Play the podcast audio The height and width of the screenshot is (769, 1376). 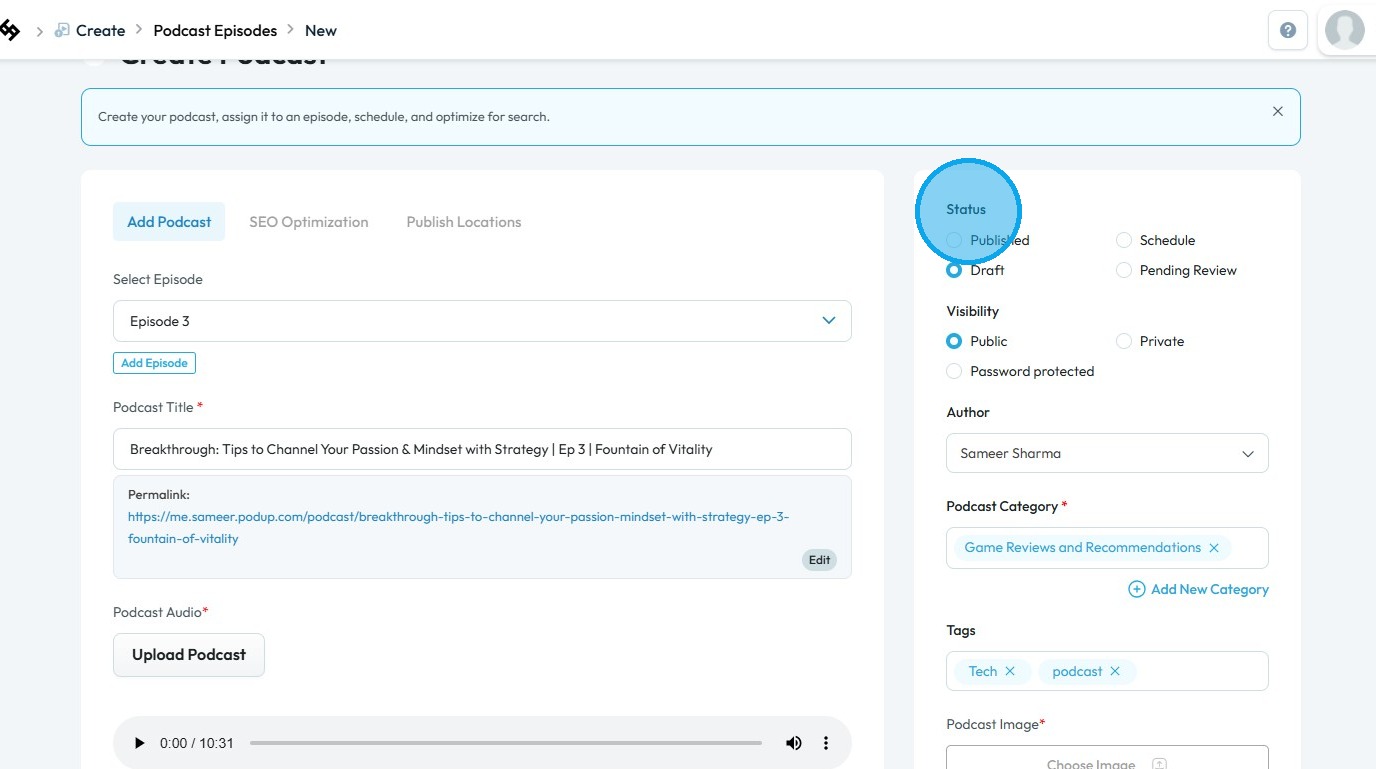pos(140,743)
